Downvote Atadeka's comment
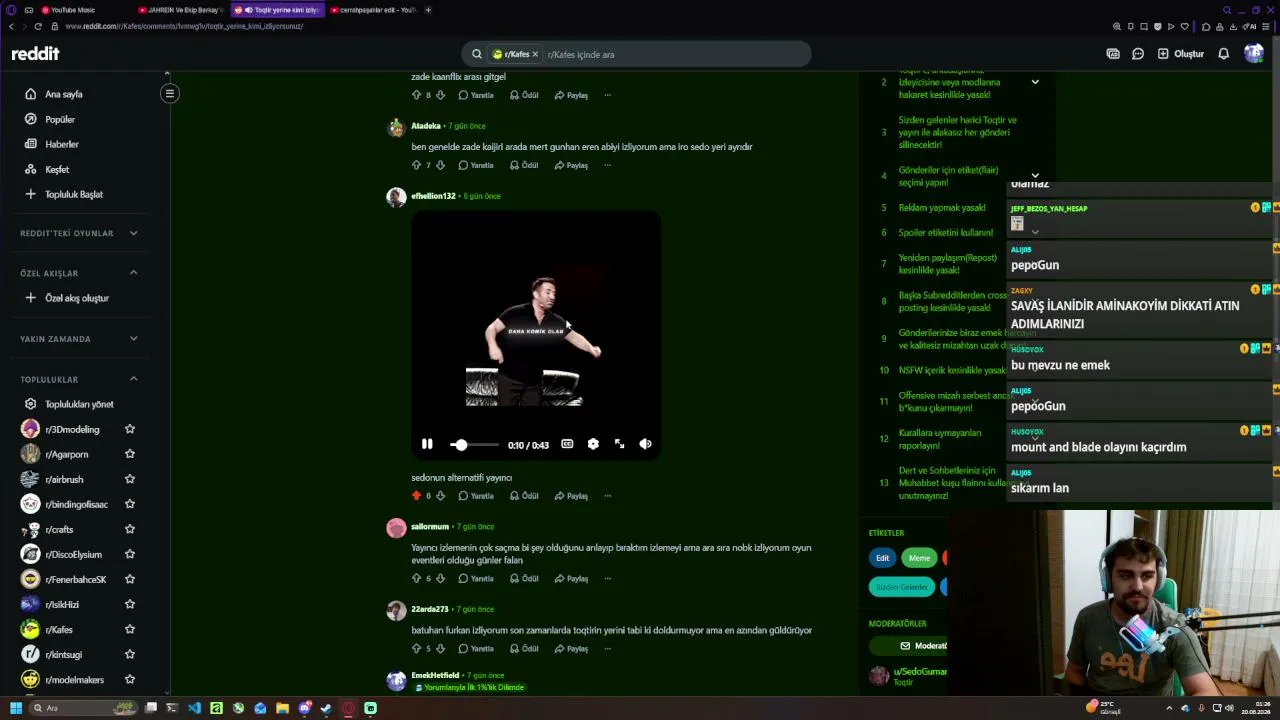1280x720 pixels. [x=440, y=165]
